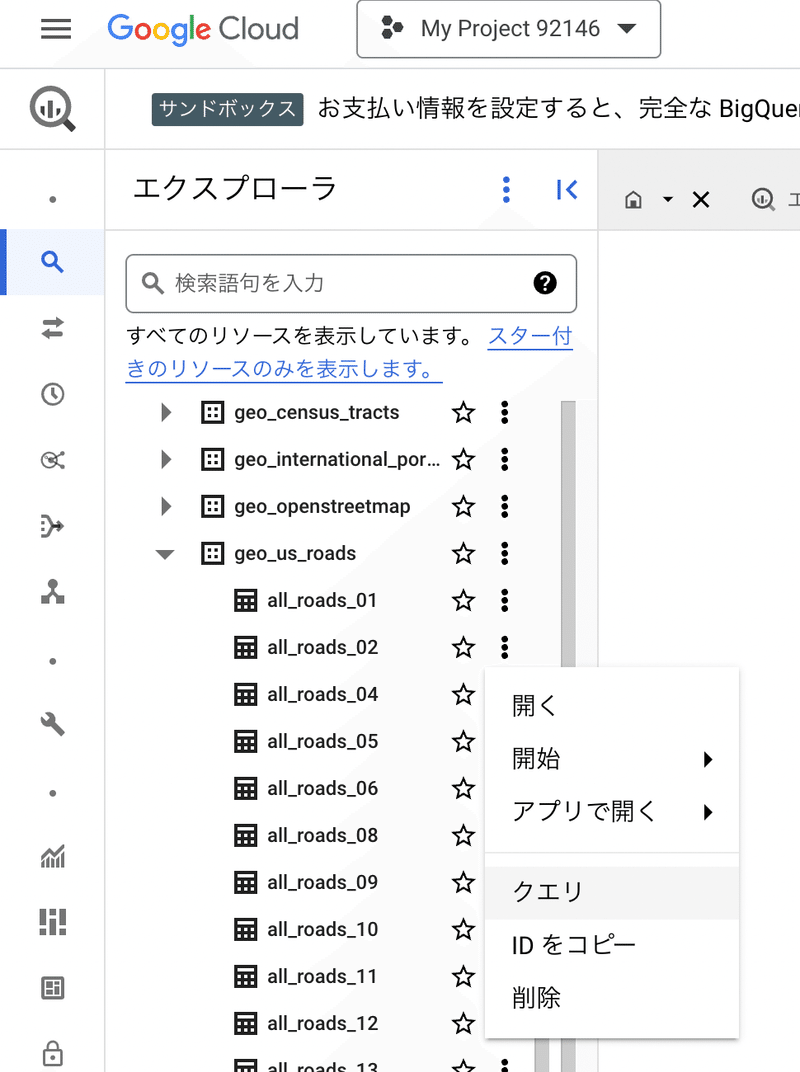The image size is (800, 1072).
Task: Open Explorer panel three-dot options menu
Action: [507, 189]
